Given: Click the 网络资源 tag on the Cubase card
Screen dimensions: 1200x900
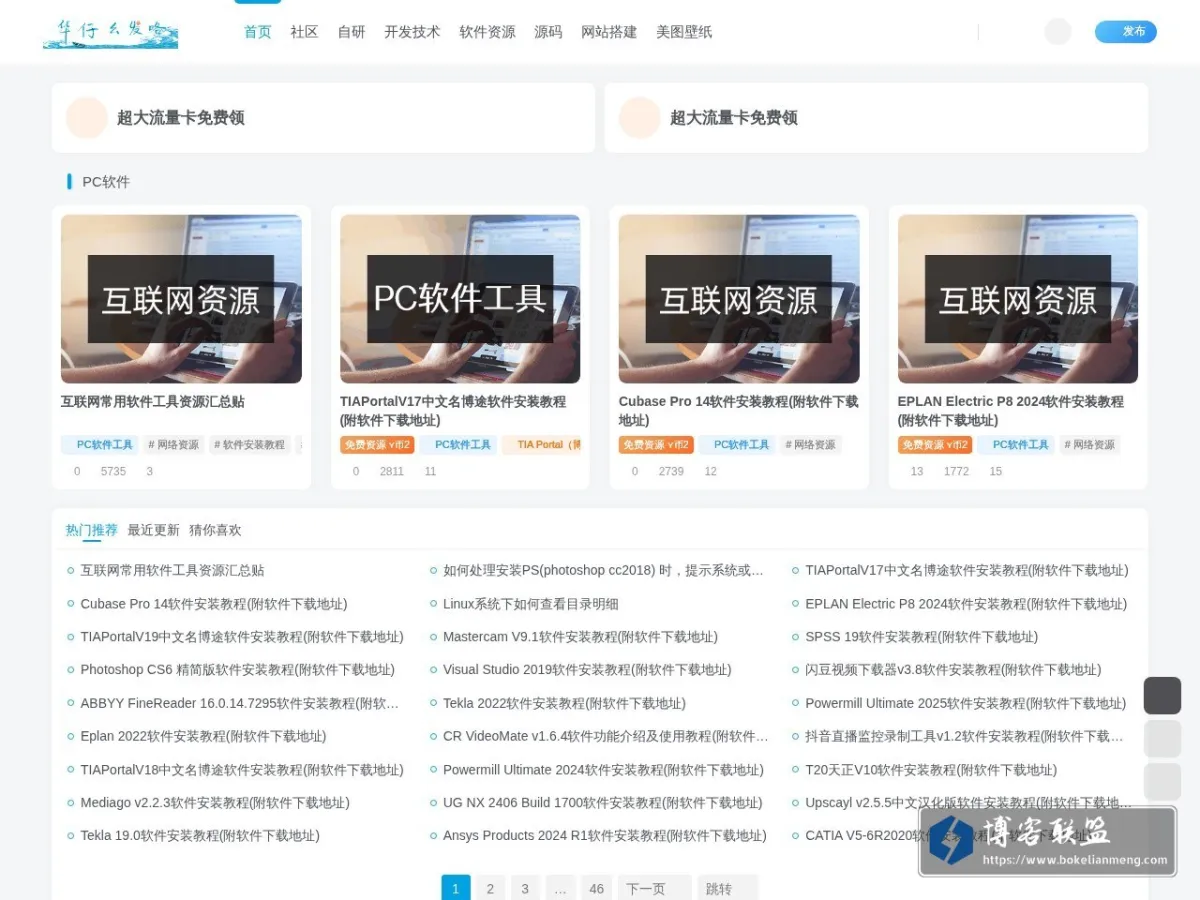Looking at the screenshot, I should [810, 445].
